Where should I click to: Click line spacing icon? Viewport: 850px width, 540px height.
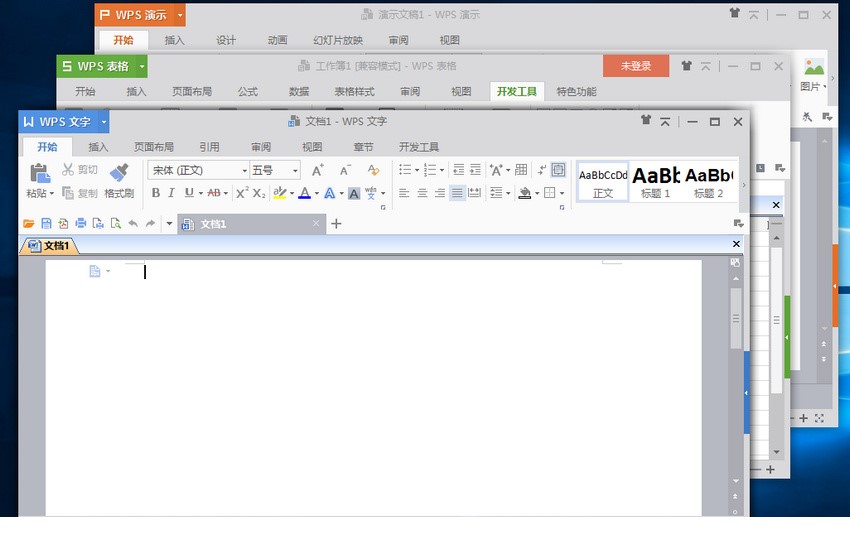496,192
